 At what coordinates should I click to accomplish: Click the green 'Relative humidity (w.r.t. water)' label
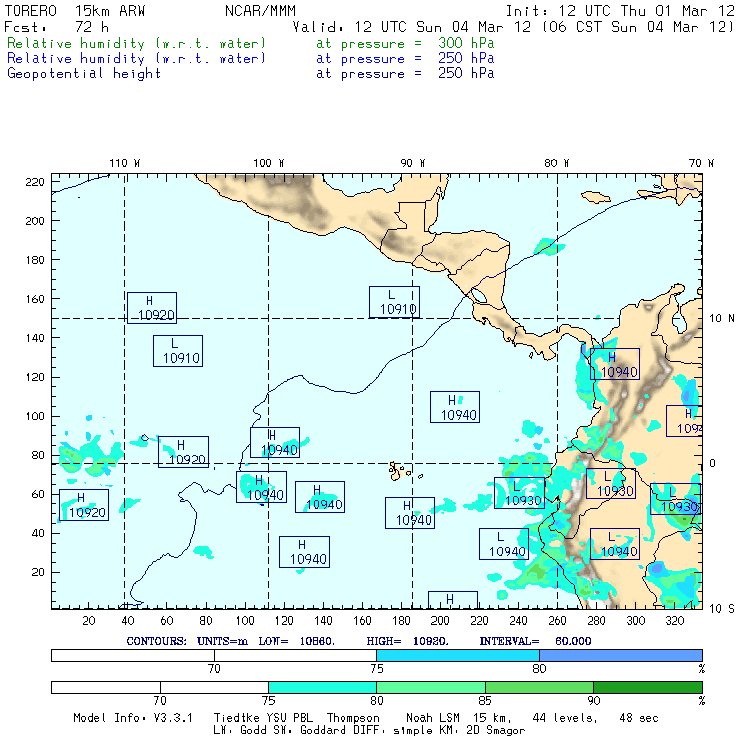136,43
